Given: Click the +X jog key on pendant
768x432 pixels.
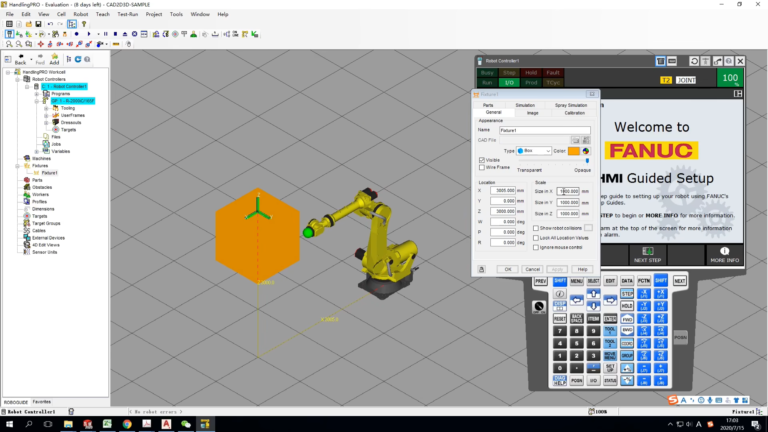Looking at the screenshot, I should (x=660, y=294).
